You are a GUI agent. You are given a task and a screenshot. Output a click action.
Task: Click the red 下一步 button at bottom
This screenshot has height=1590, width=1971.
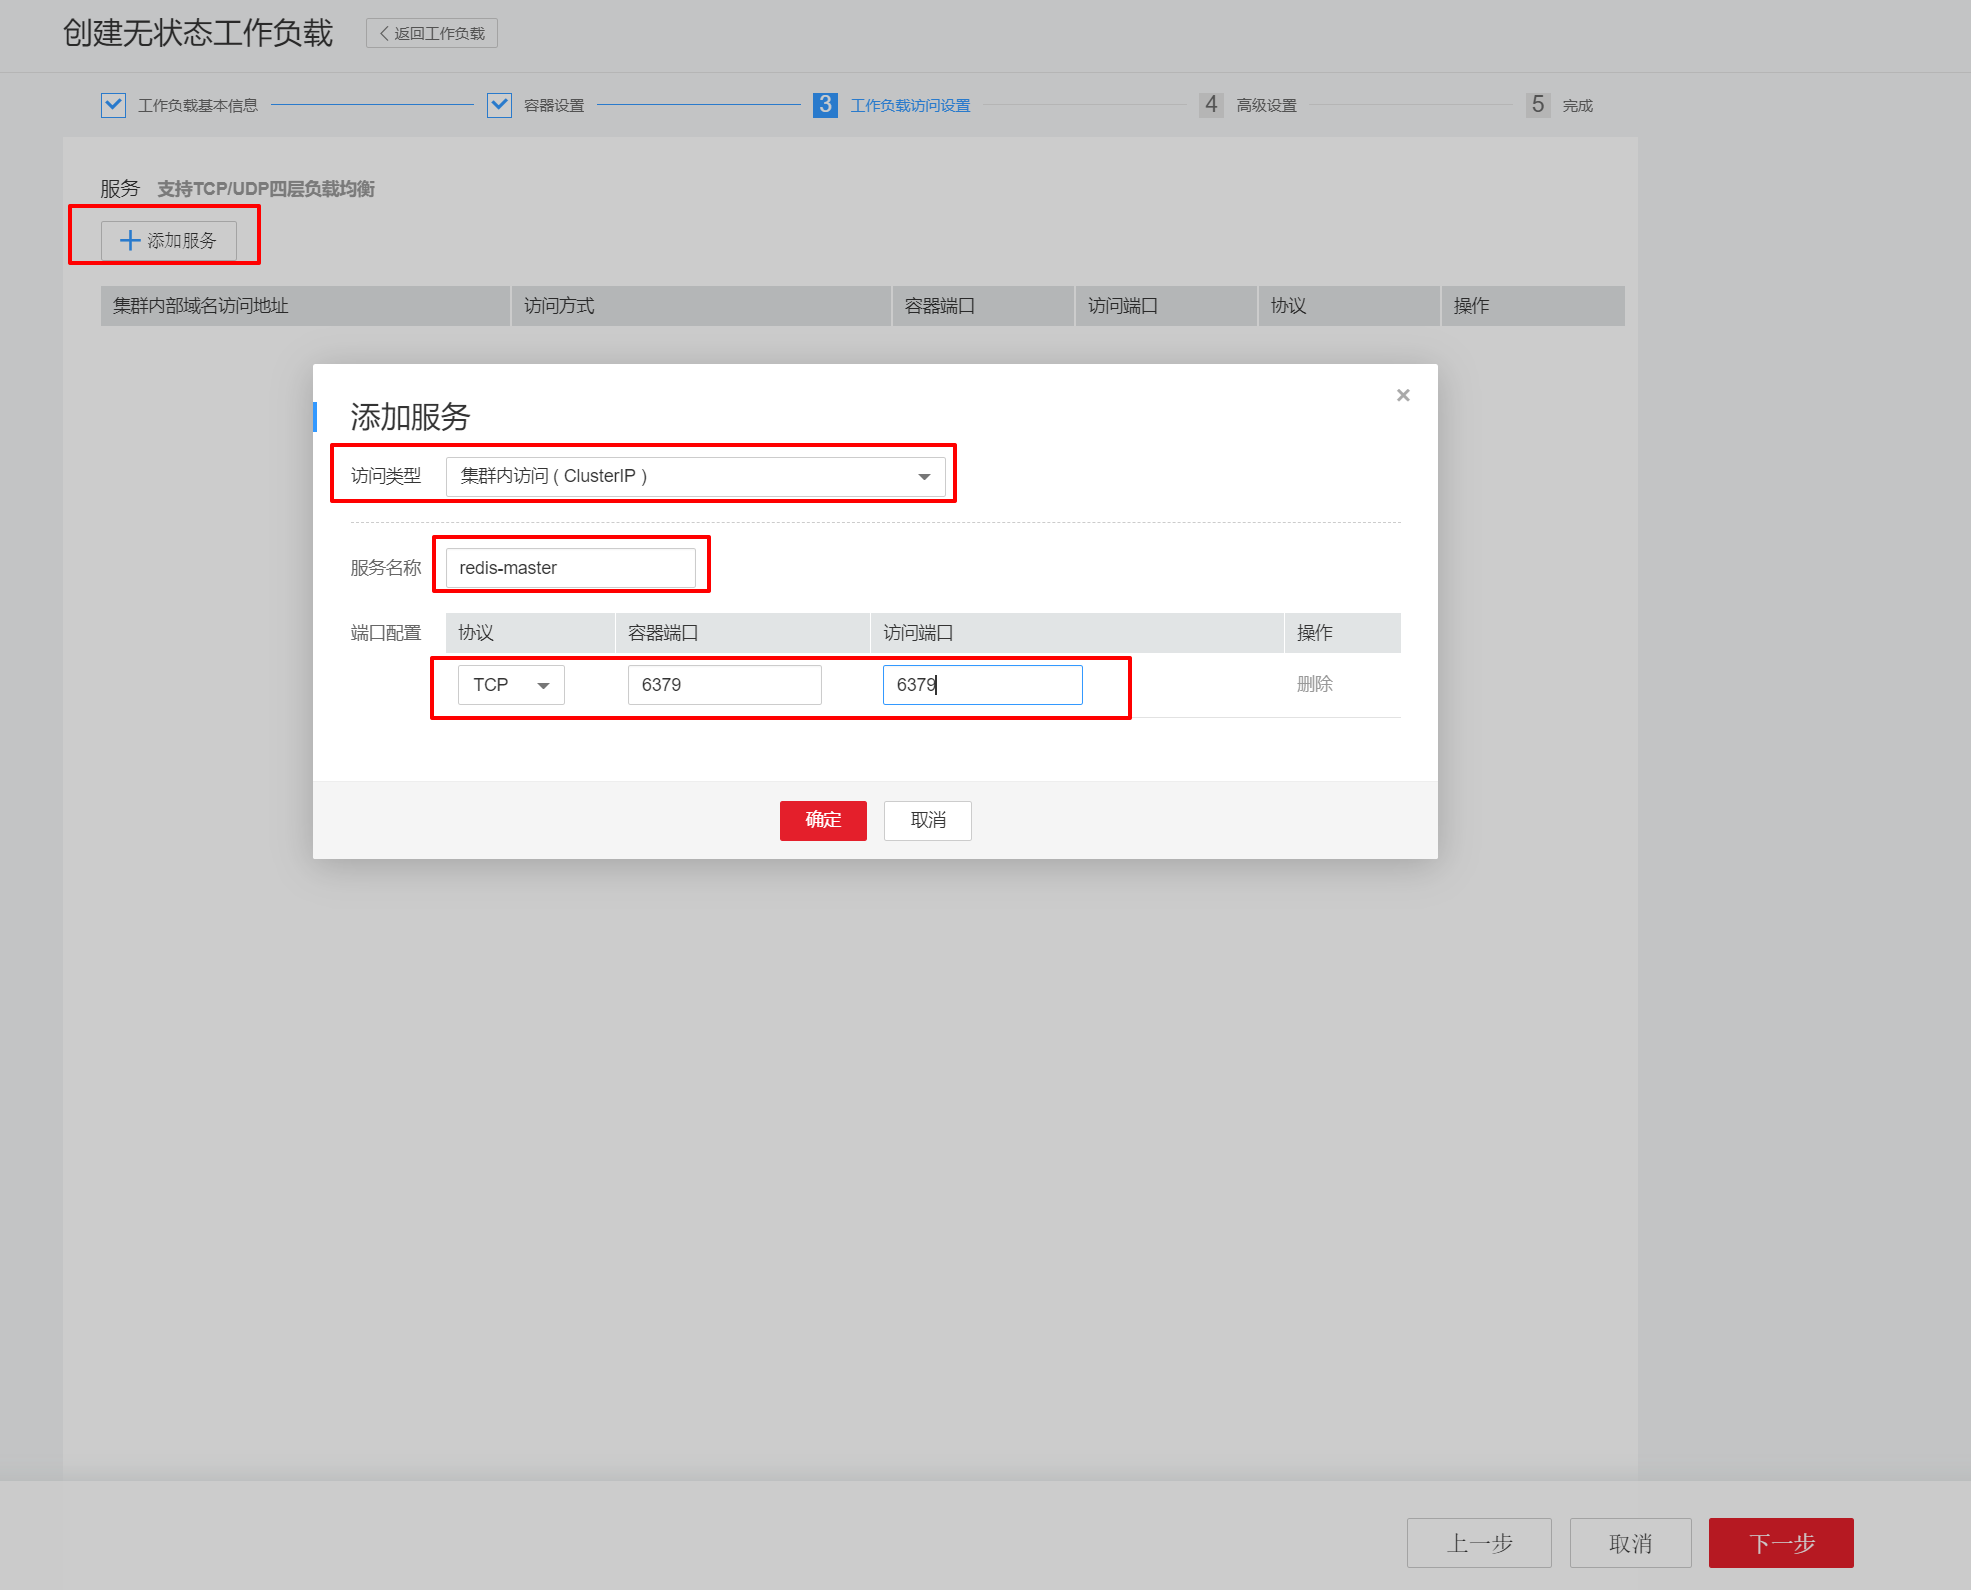click(x=1780, y=1543)
